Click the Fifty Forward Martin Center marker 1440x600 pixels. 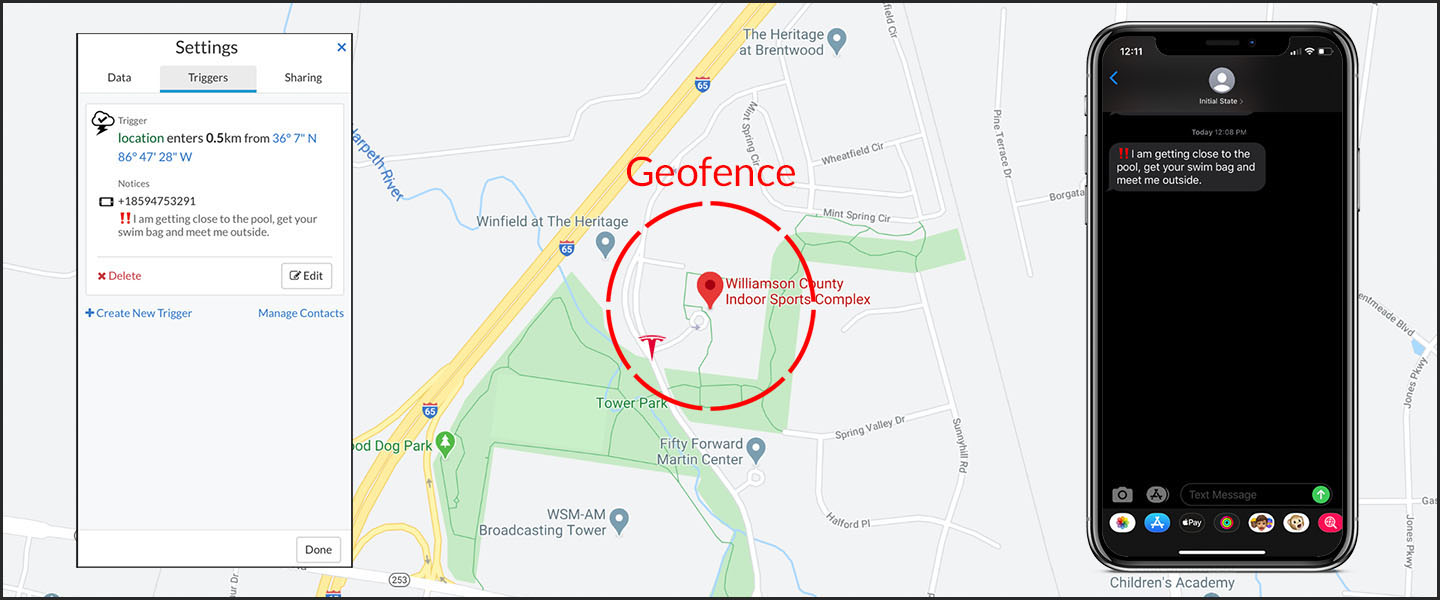(x=756, y=450)
